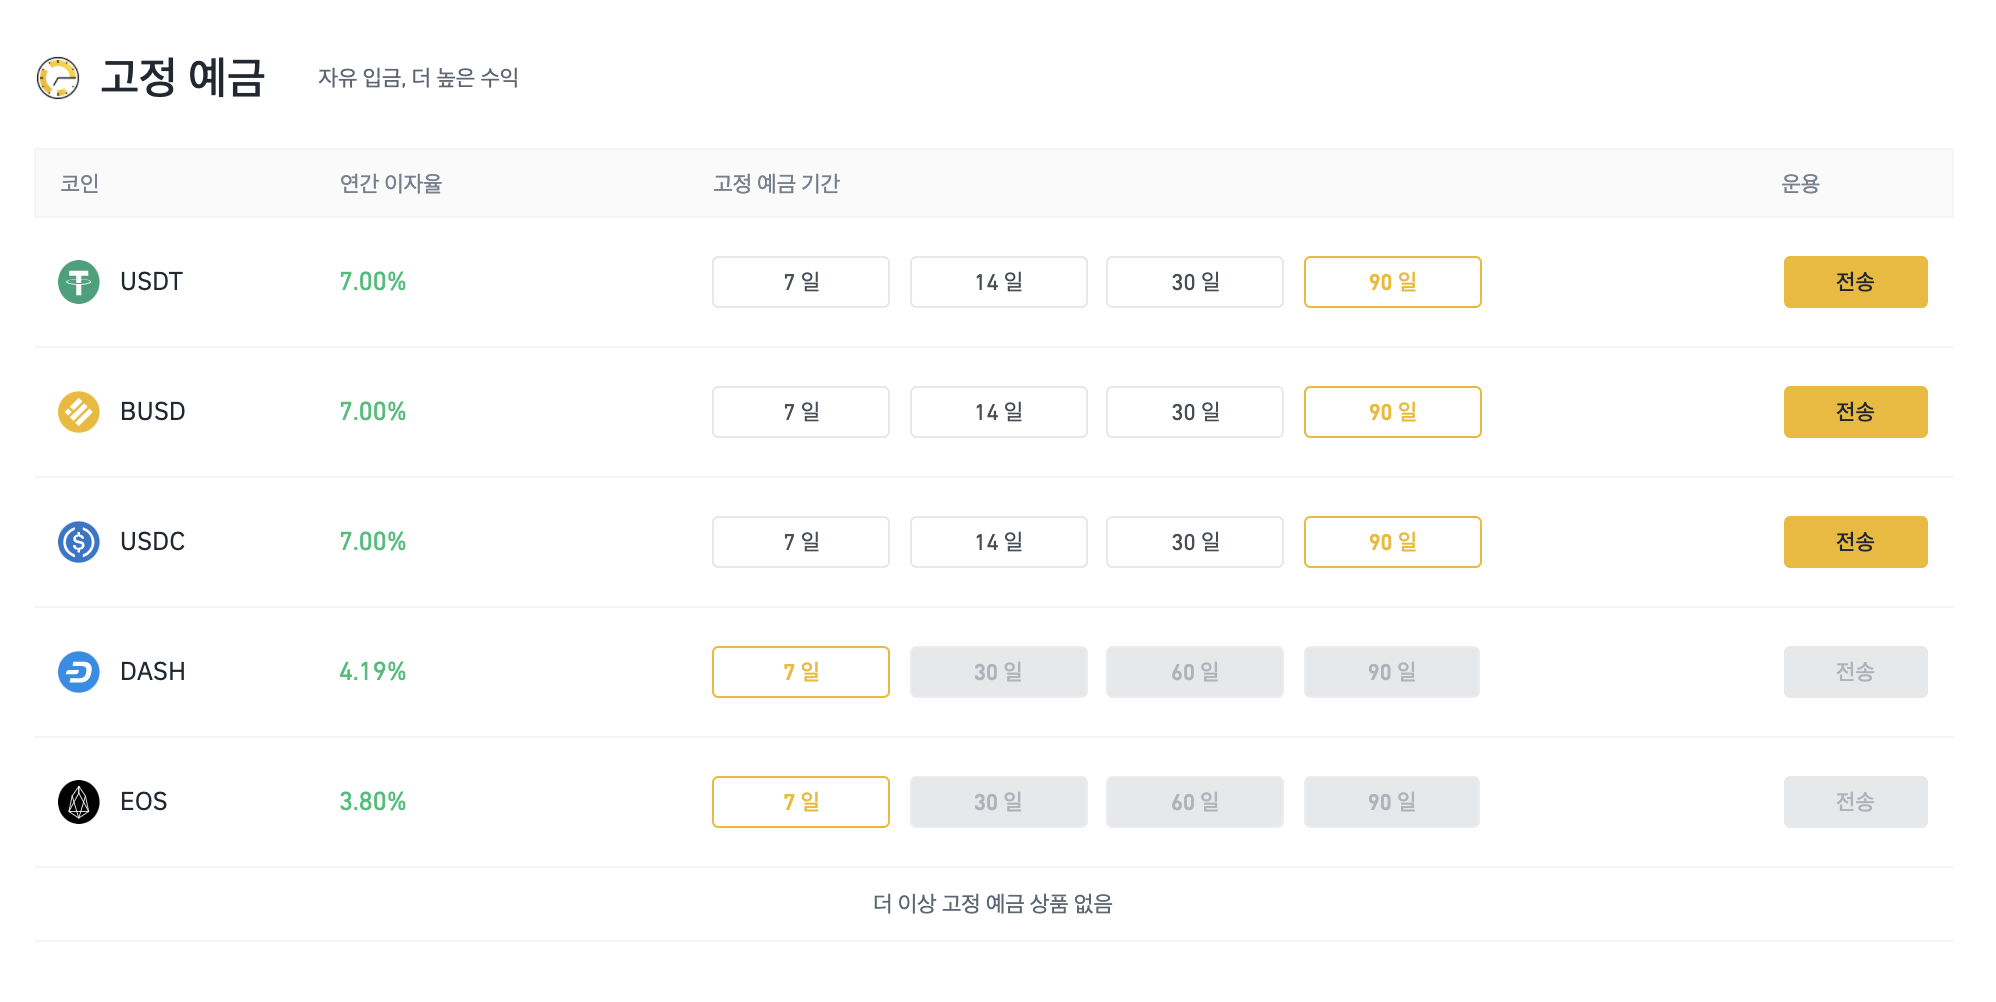Click the 연간 이자율 column header
This screenshot has width=1996, height=1002.
coord(391,184)
